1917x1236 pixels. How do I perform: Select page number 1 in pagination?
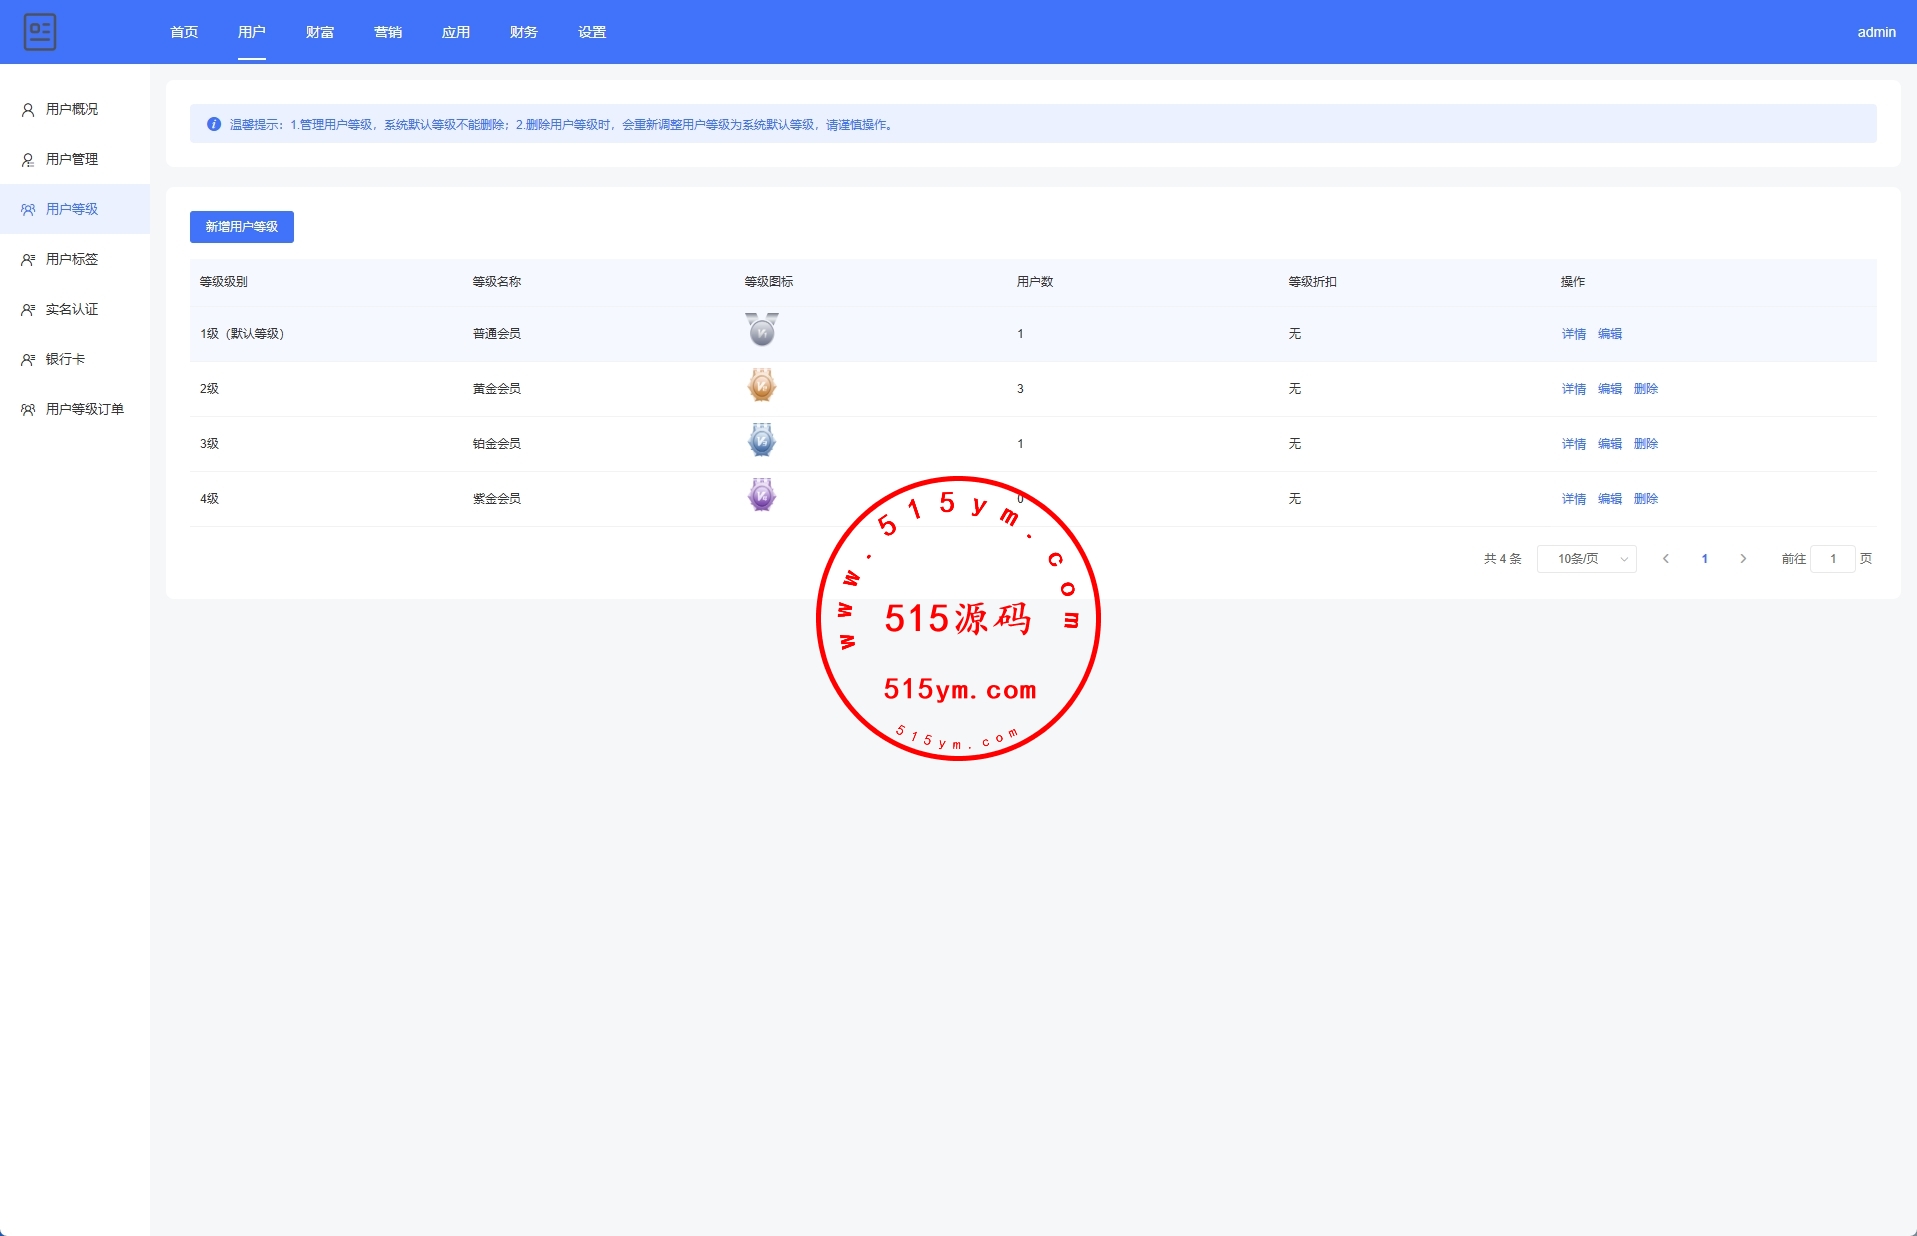(x=1704, y=559)
